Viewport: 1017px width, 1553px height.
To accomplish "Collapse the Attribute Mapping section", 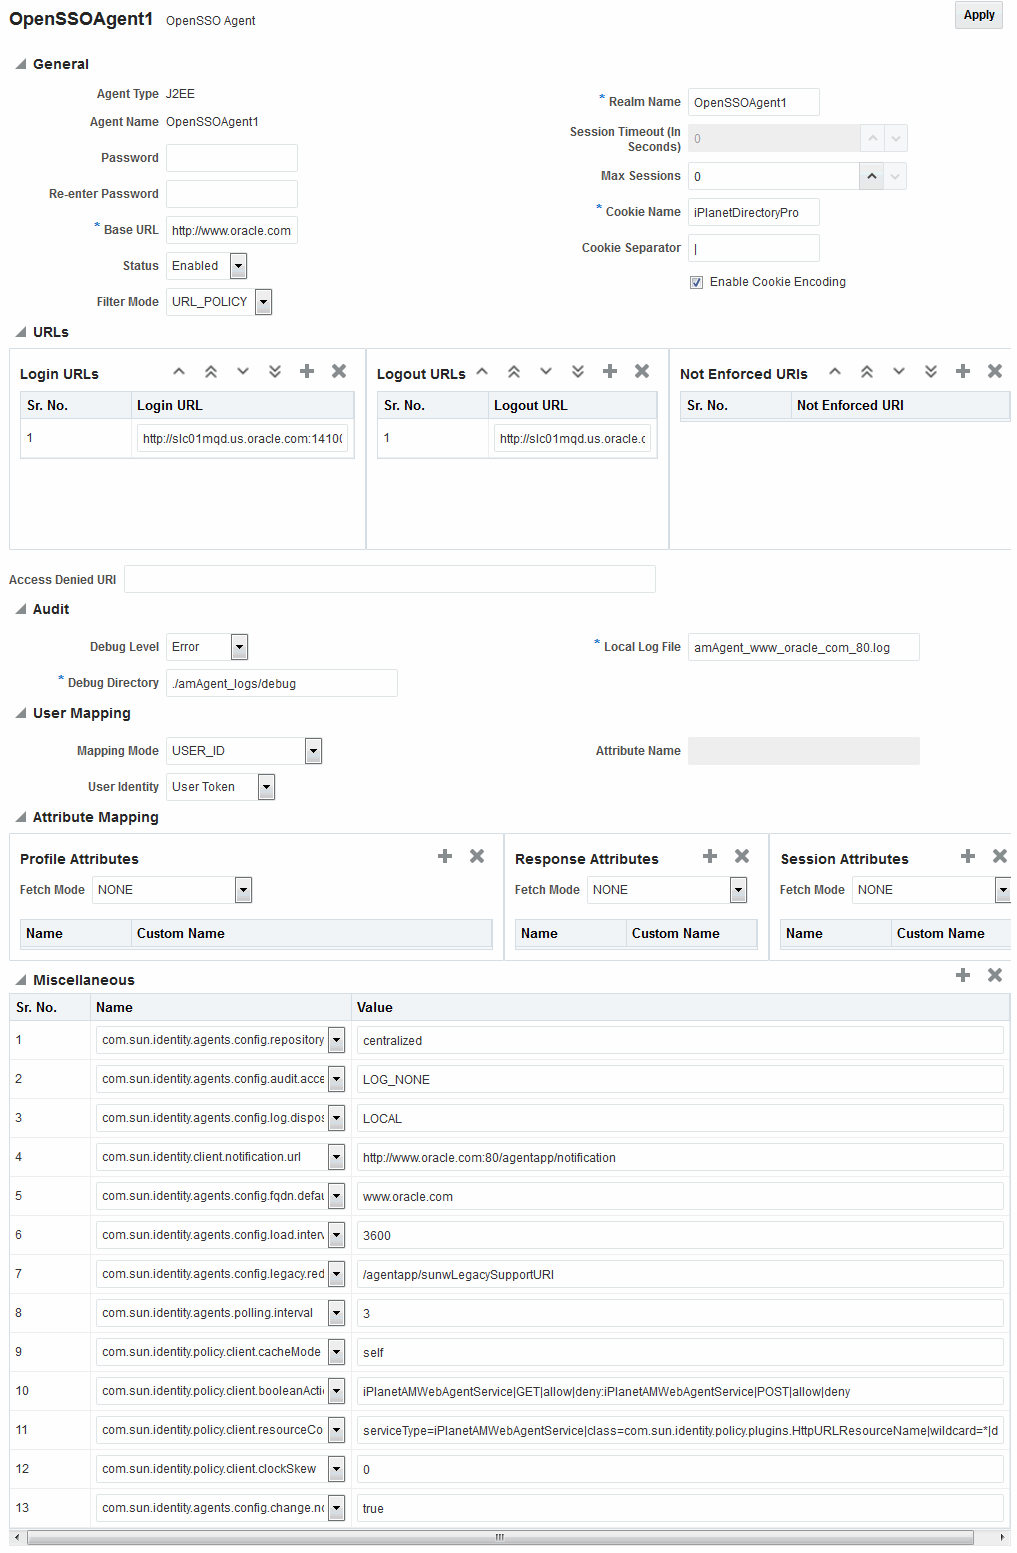I will [x=20, y=817].
